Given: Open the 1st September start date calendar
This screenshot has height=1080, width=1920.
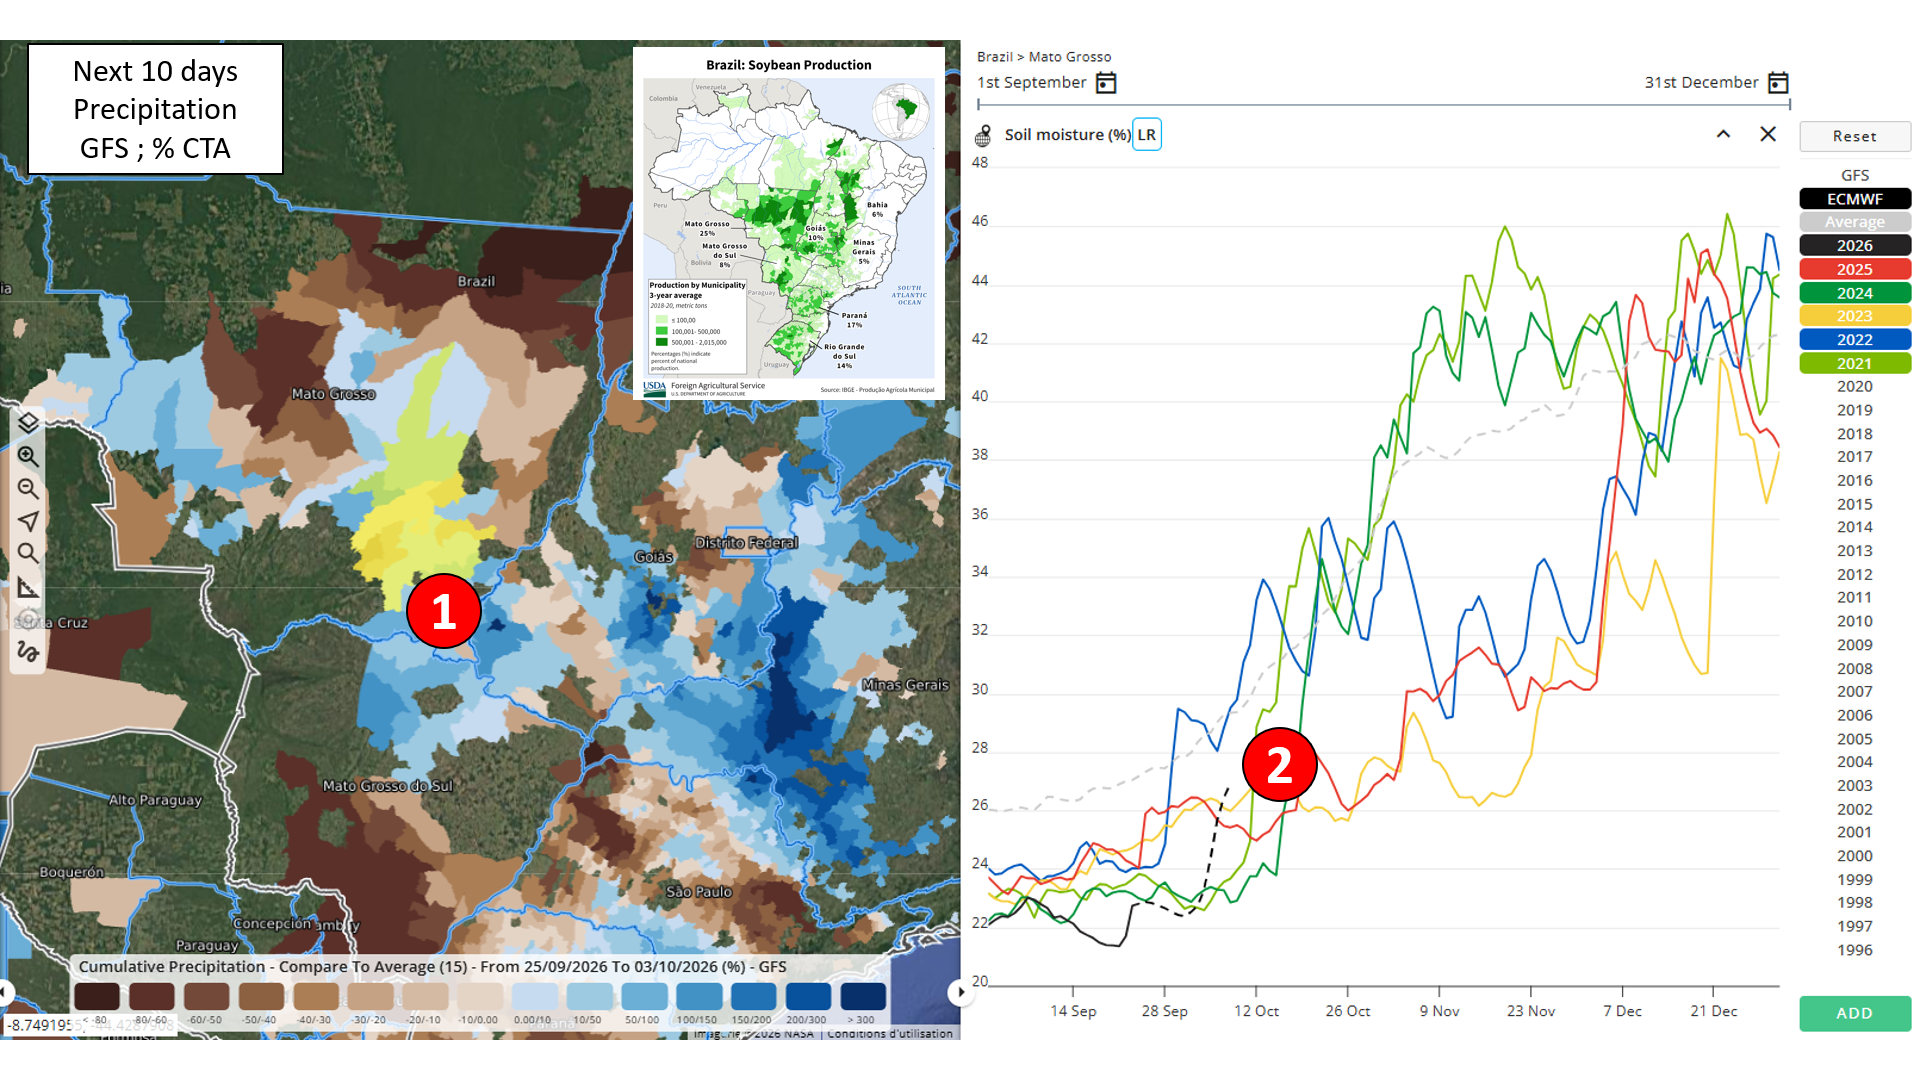Looking at the screenshot, I should coord(1106,83).
